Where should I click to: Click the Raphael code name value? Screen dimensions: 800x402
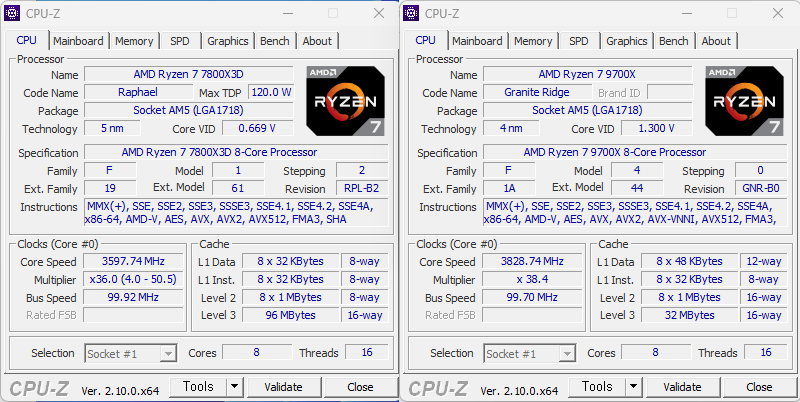pos(138,92)
